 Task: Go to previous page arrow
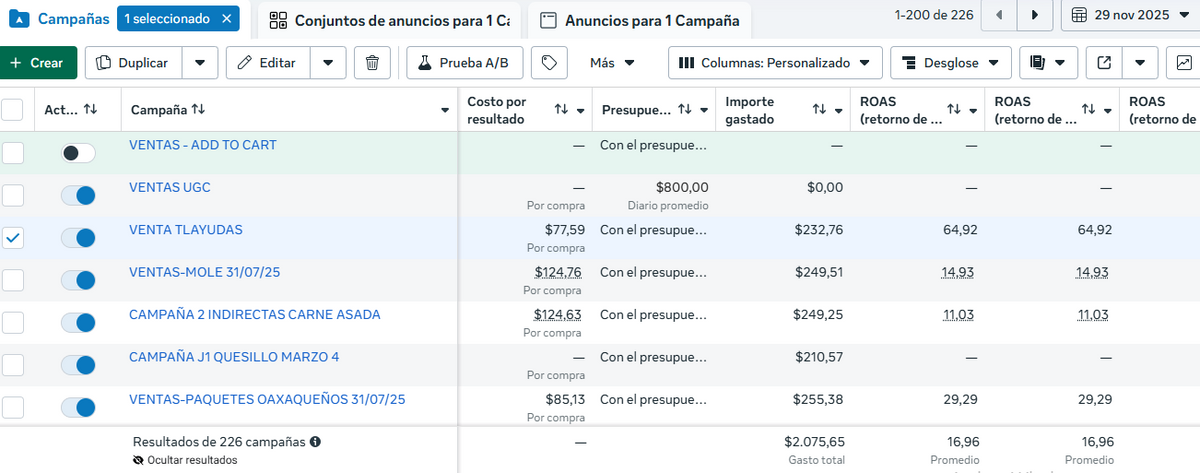coord(999,15)
